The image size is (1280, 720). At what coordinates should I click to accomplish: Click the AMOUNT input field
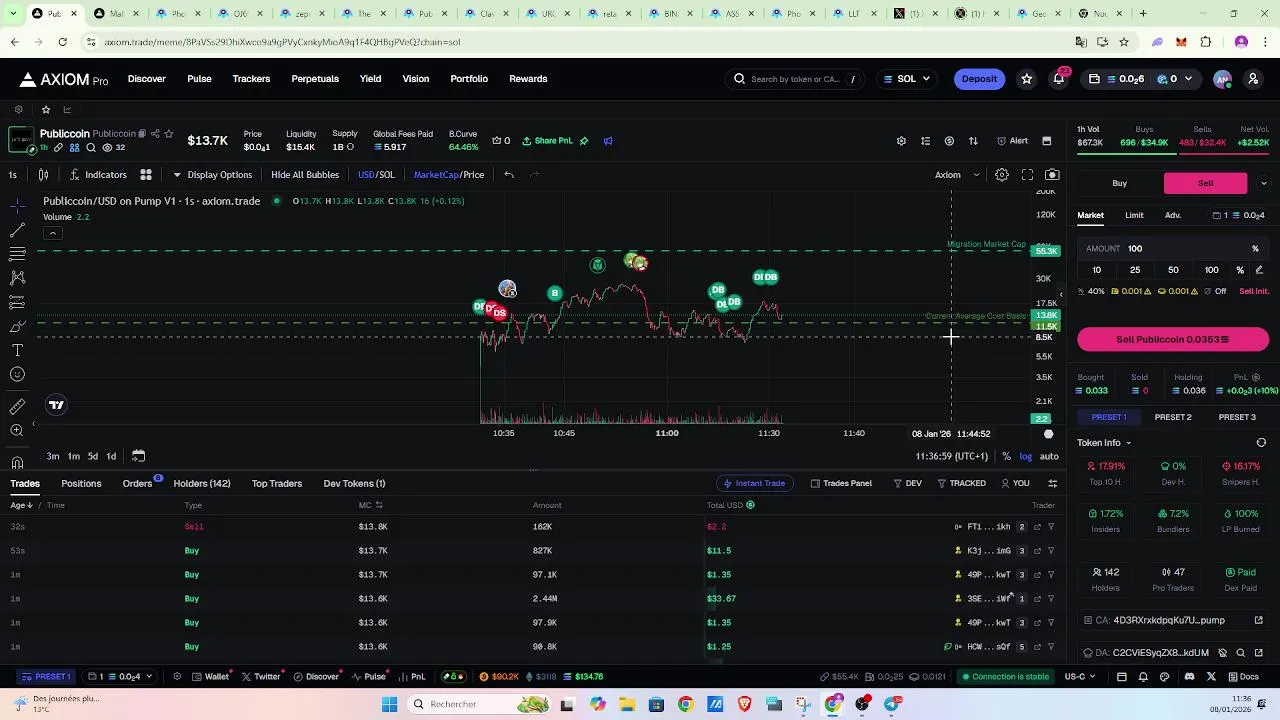pos(1173,248)
